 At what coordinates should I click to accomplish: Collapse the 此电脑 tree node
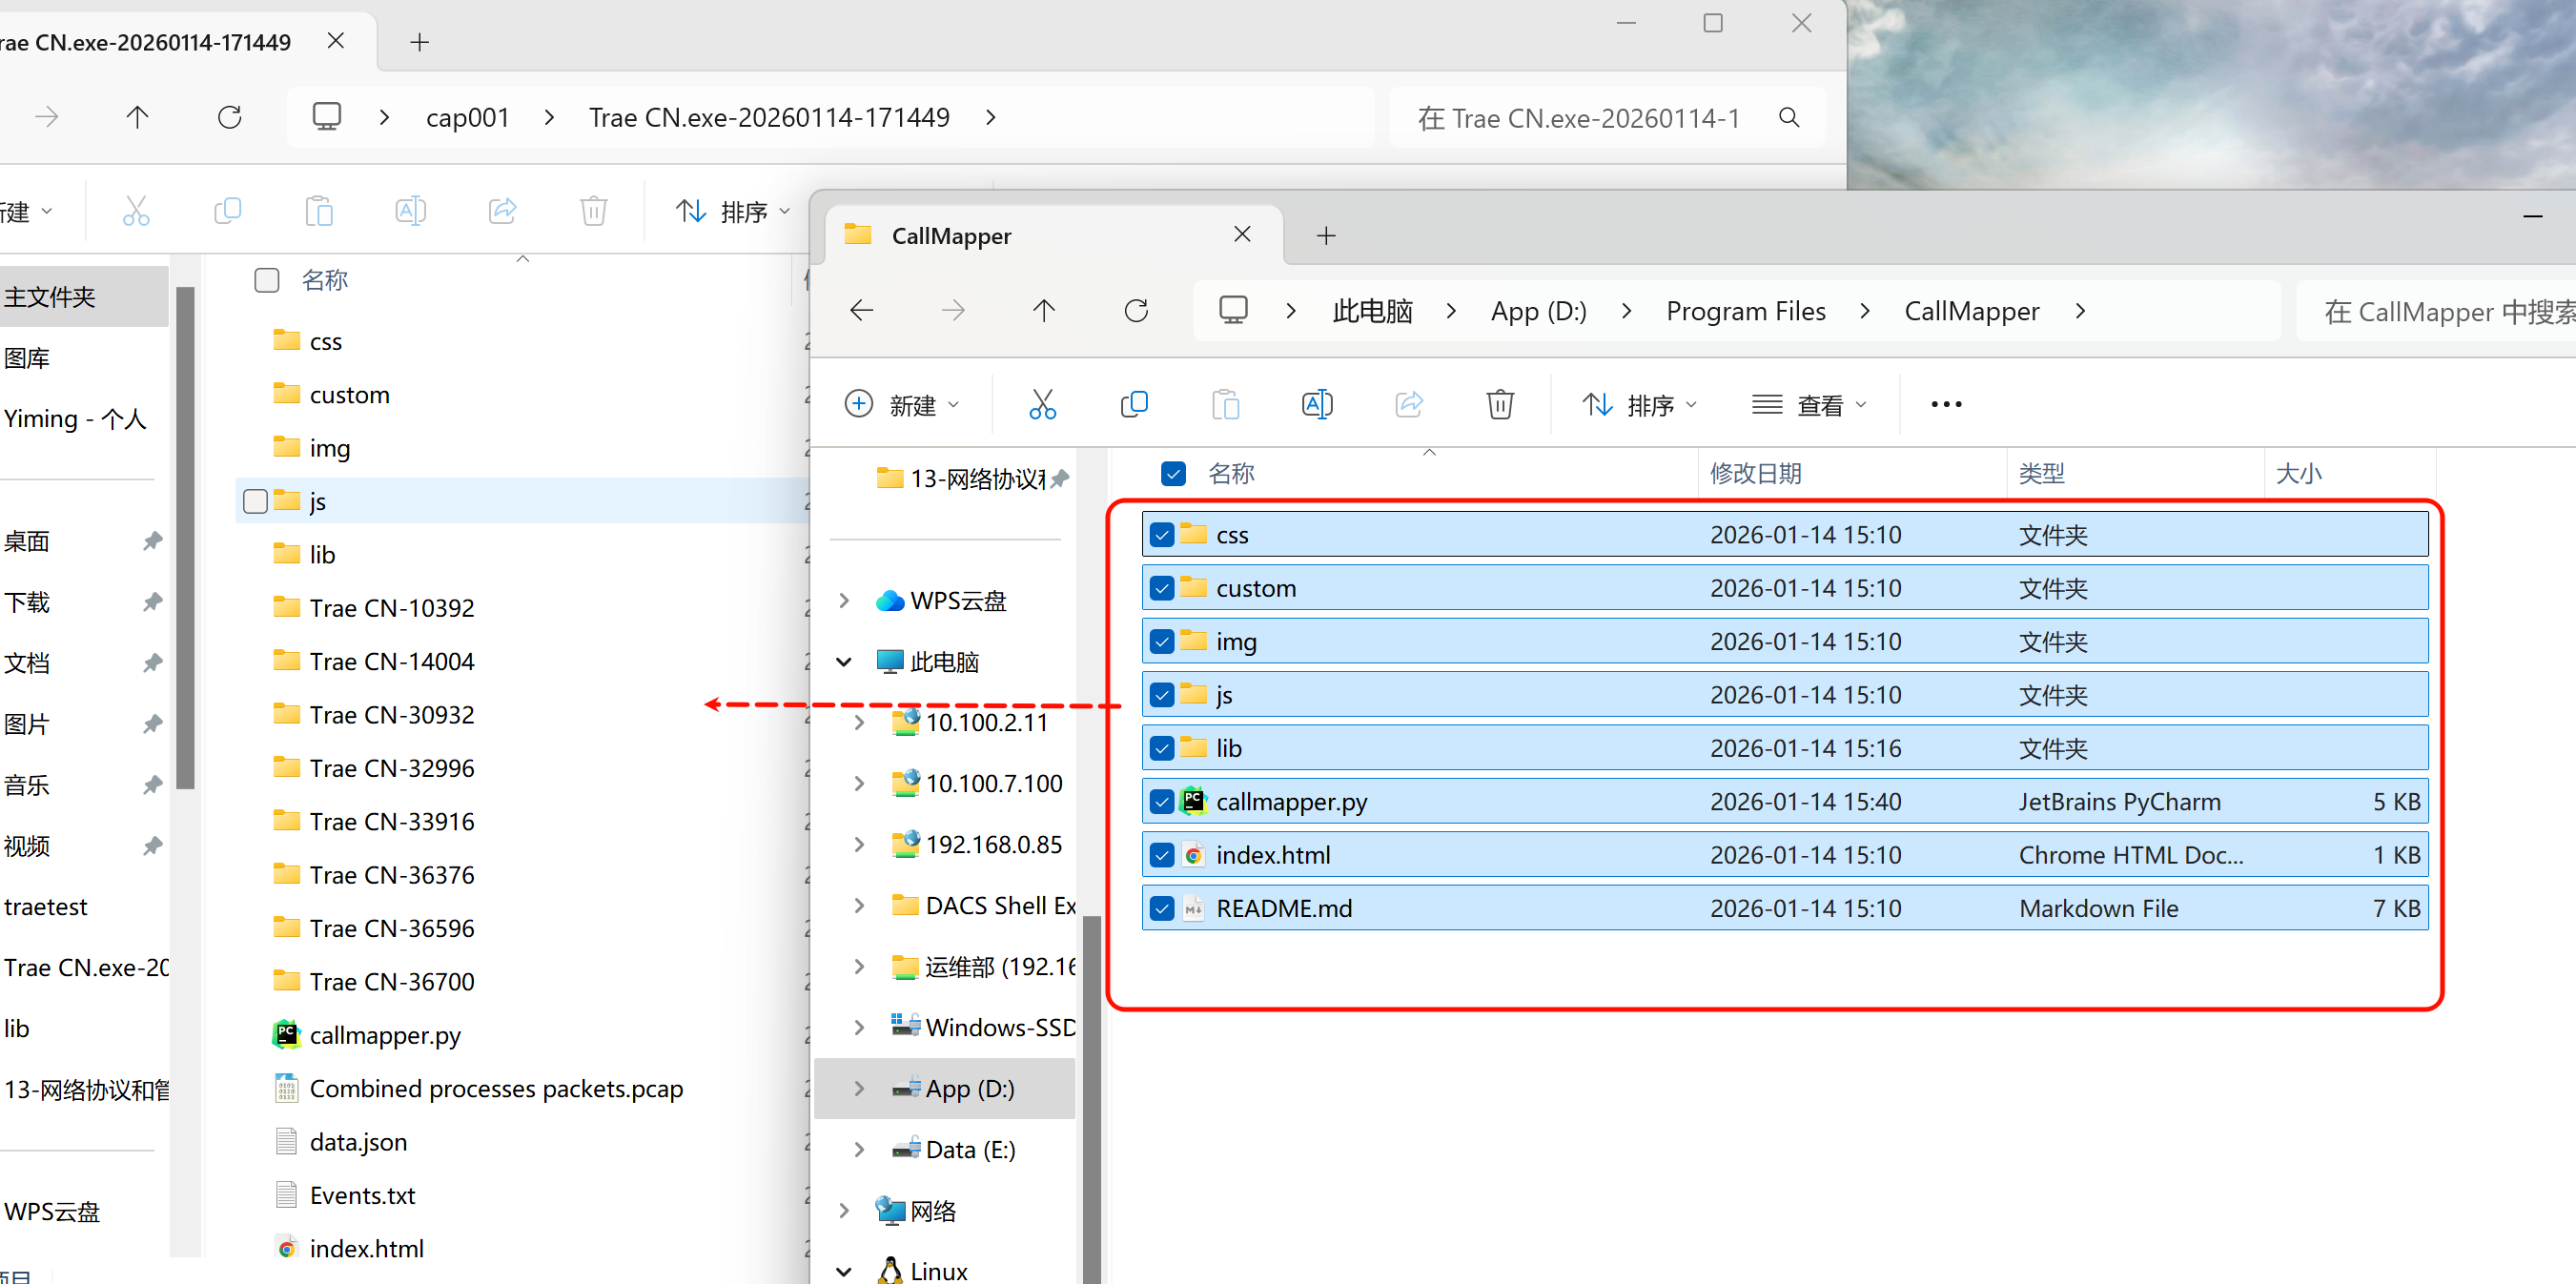pyautogui.click(x=844, y=662)
